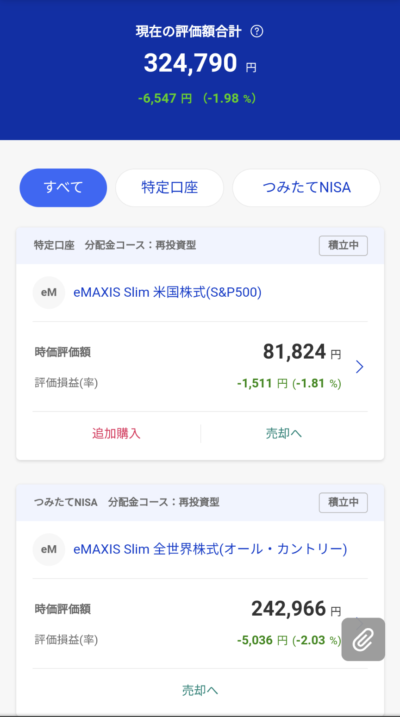Image resolution: width=400 pixels, height=717 pixels.
Task: Click 売却へ for S&P500 fund
Action: (x=284, y=433)
